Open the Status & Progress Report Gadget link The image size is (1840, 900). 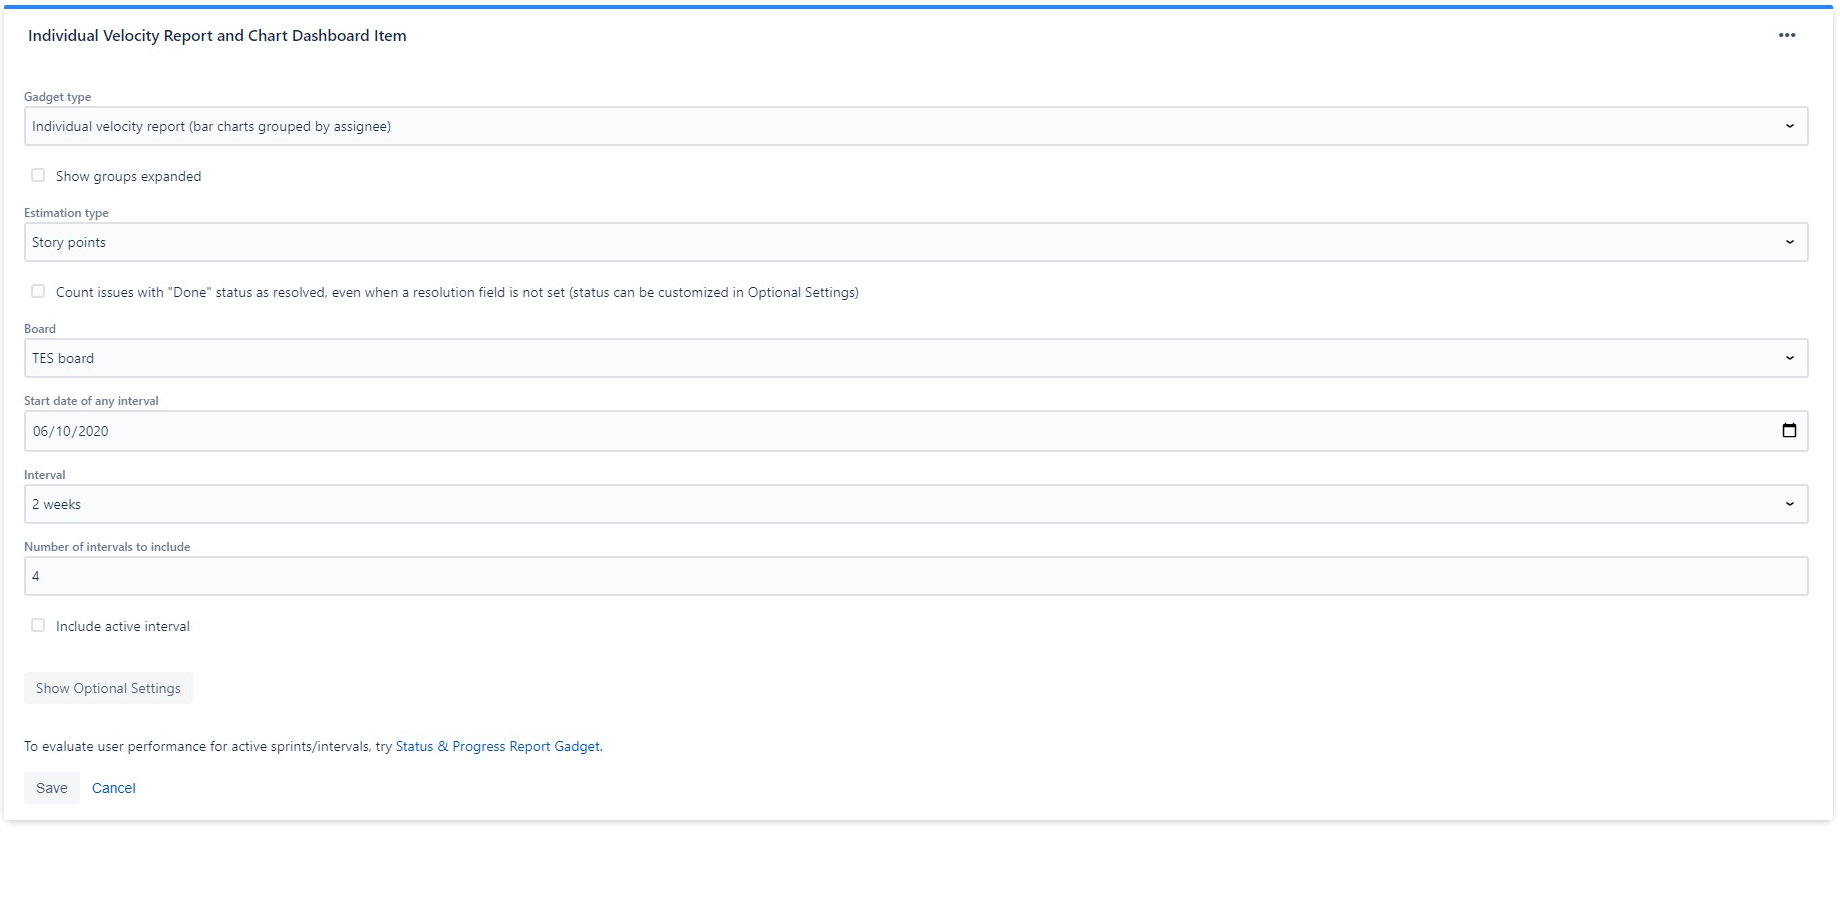tap(497, 746)
